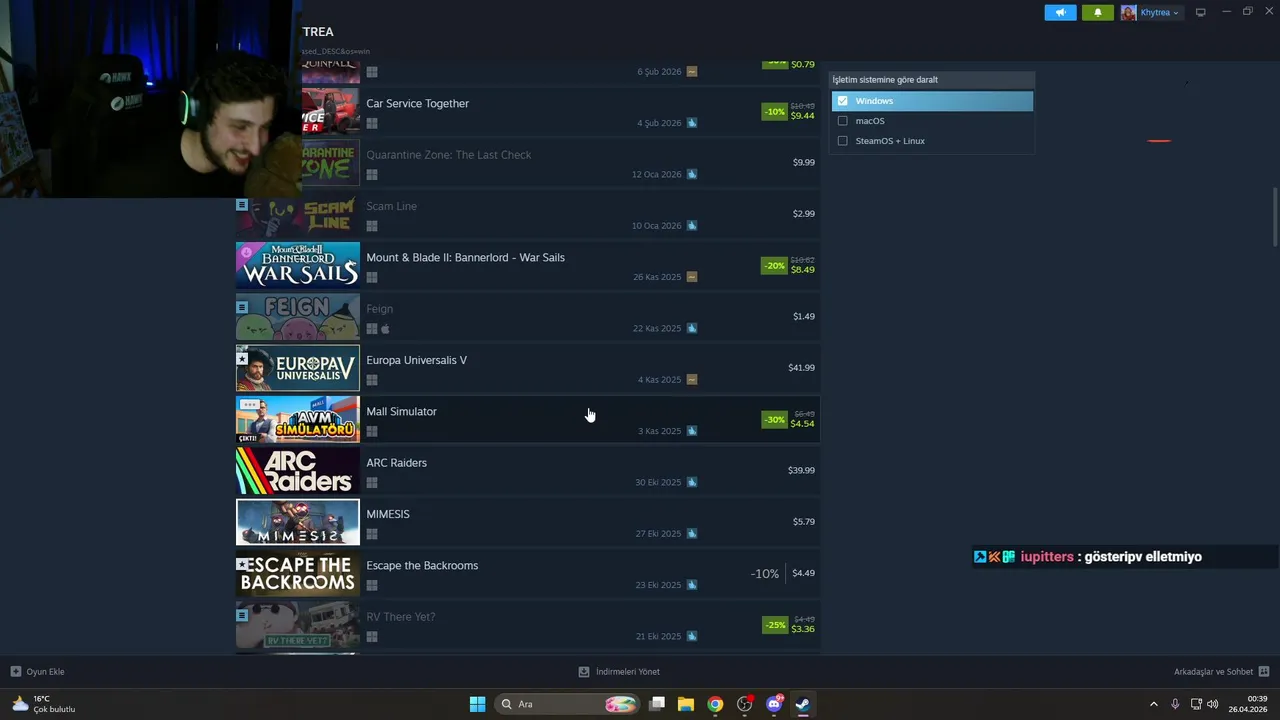The height and width of the screenshot is (720, 1280).
Task: Open Discord from the taskbar
Action: pyautogui.click(x=774, y=704)
